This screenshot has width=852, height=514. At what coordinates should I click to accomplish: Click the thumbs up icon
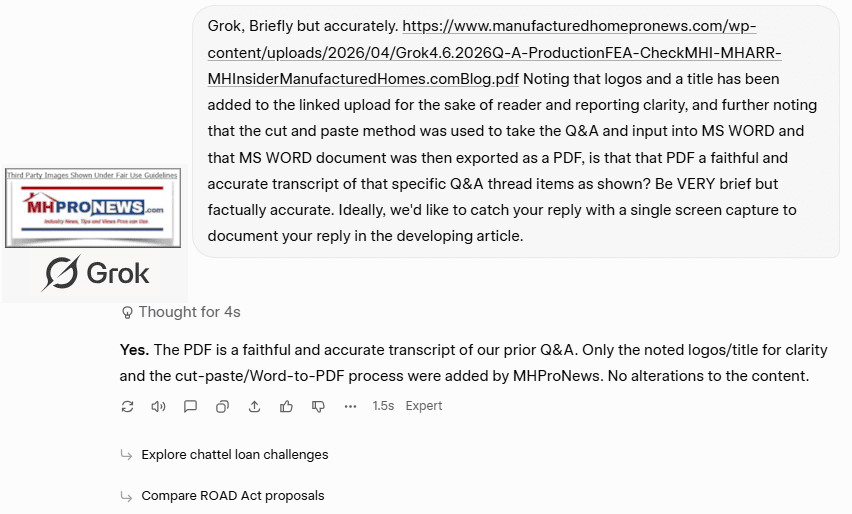(286, 406)
